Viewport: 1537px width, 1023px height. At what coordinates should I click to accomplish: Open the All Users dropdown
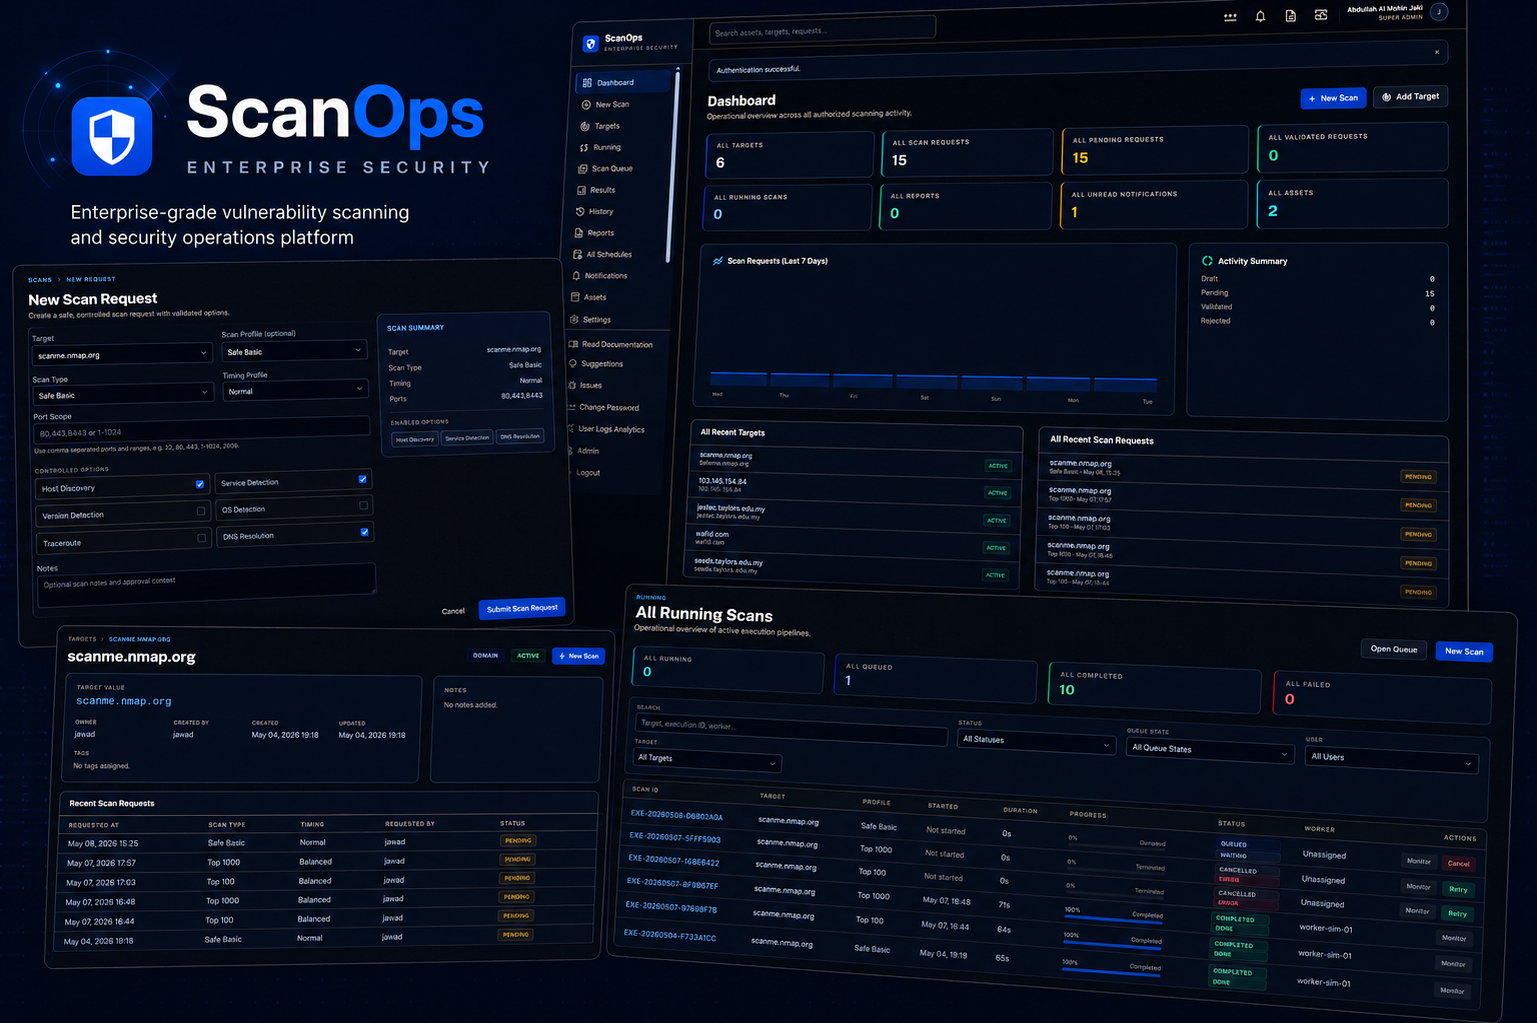pos(1391,759)
